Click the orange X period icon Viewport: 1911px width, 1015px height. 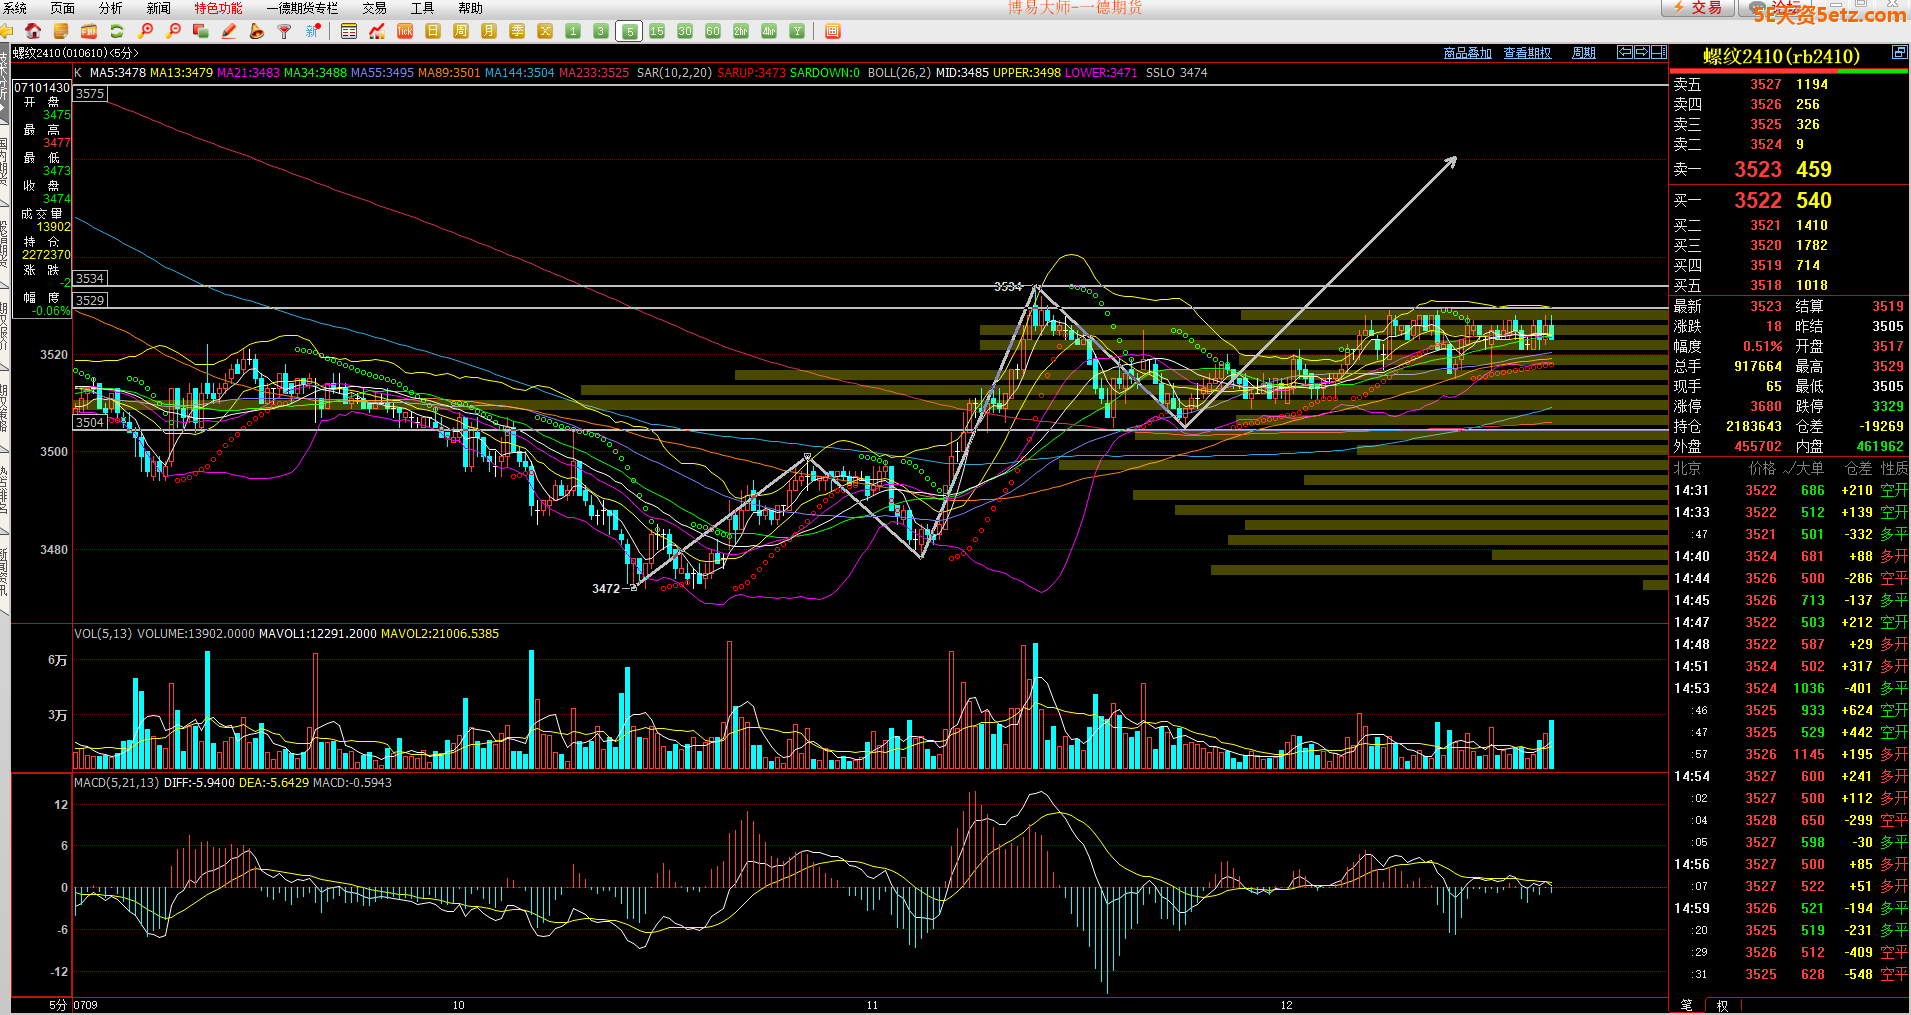coord(545,31)
